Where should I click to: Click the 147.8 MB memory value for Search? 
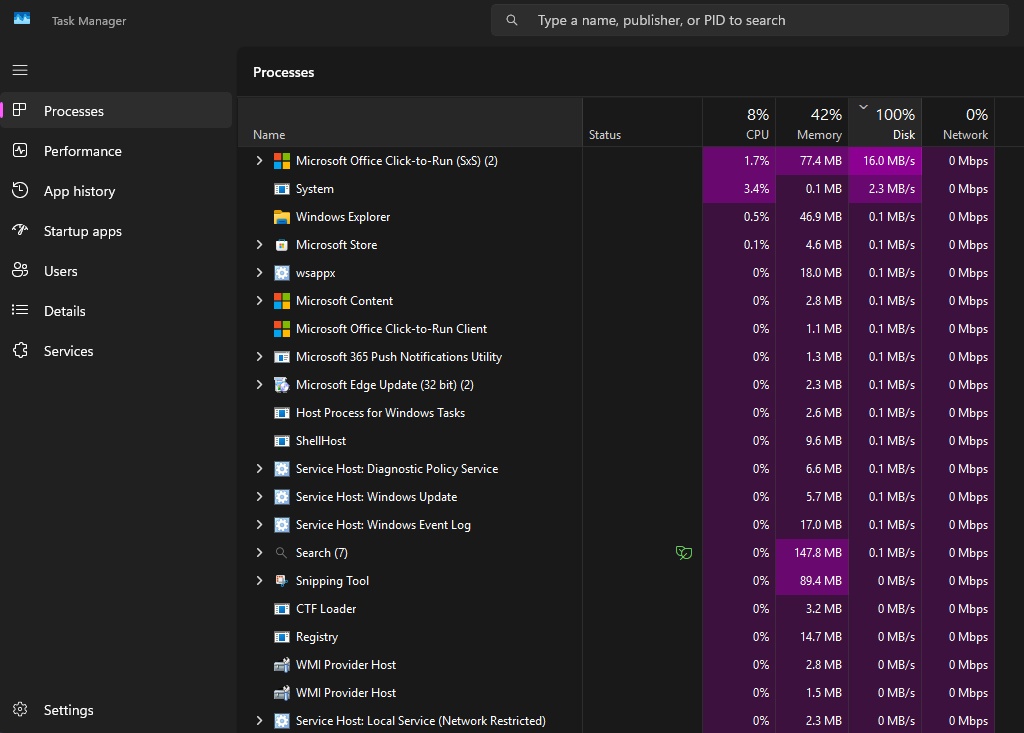coord(818,553)
